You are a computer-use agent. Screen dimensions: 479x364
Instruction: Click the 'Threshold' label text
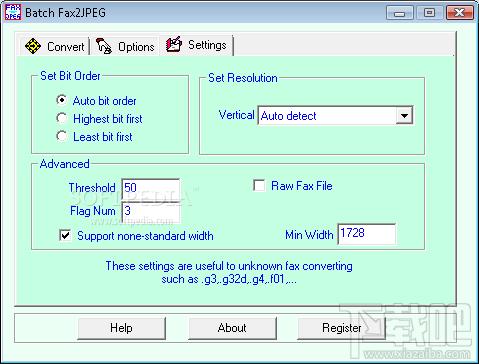pos(92,188)
